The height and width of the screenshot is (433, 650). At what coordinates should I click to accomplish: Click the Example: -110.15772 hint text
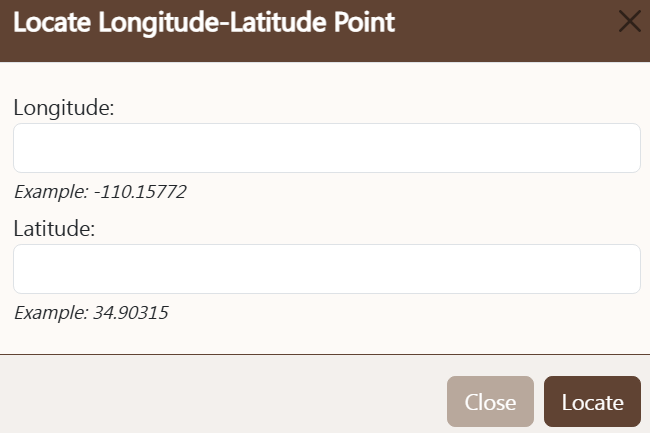[x=100, y=192]
